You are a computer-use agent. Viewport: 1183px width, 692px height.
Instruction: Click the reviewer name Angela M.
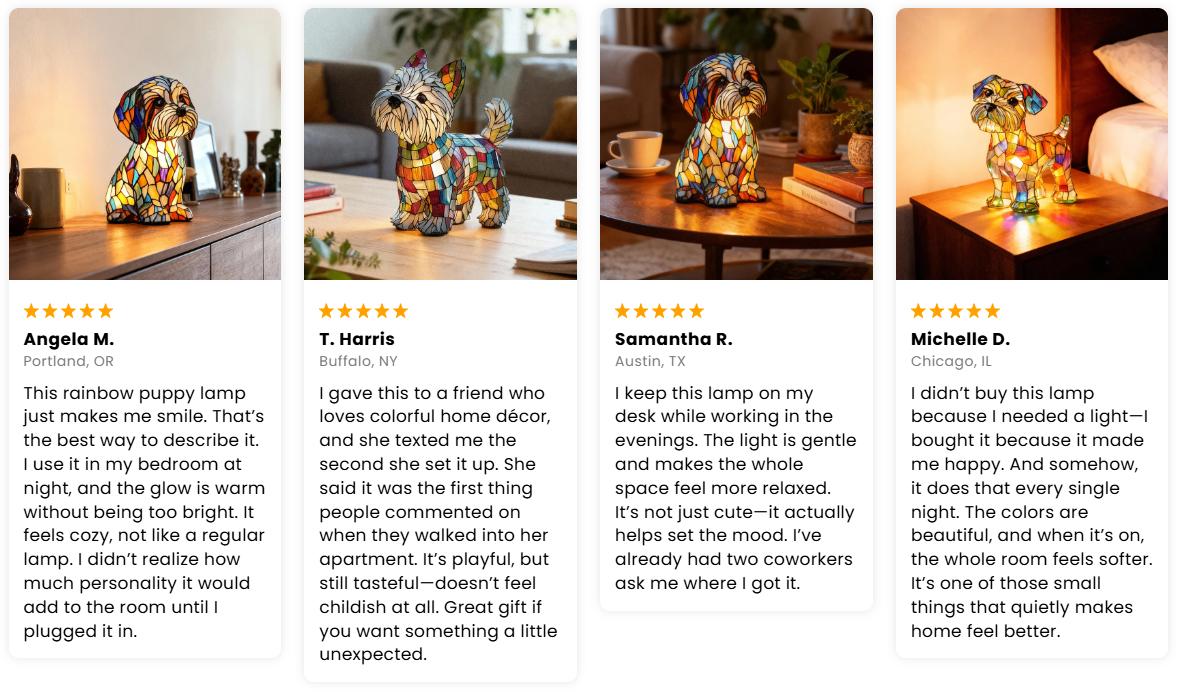pyautogui.click(x=69, y=339)
